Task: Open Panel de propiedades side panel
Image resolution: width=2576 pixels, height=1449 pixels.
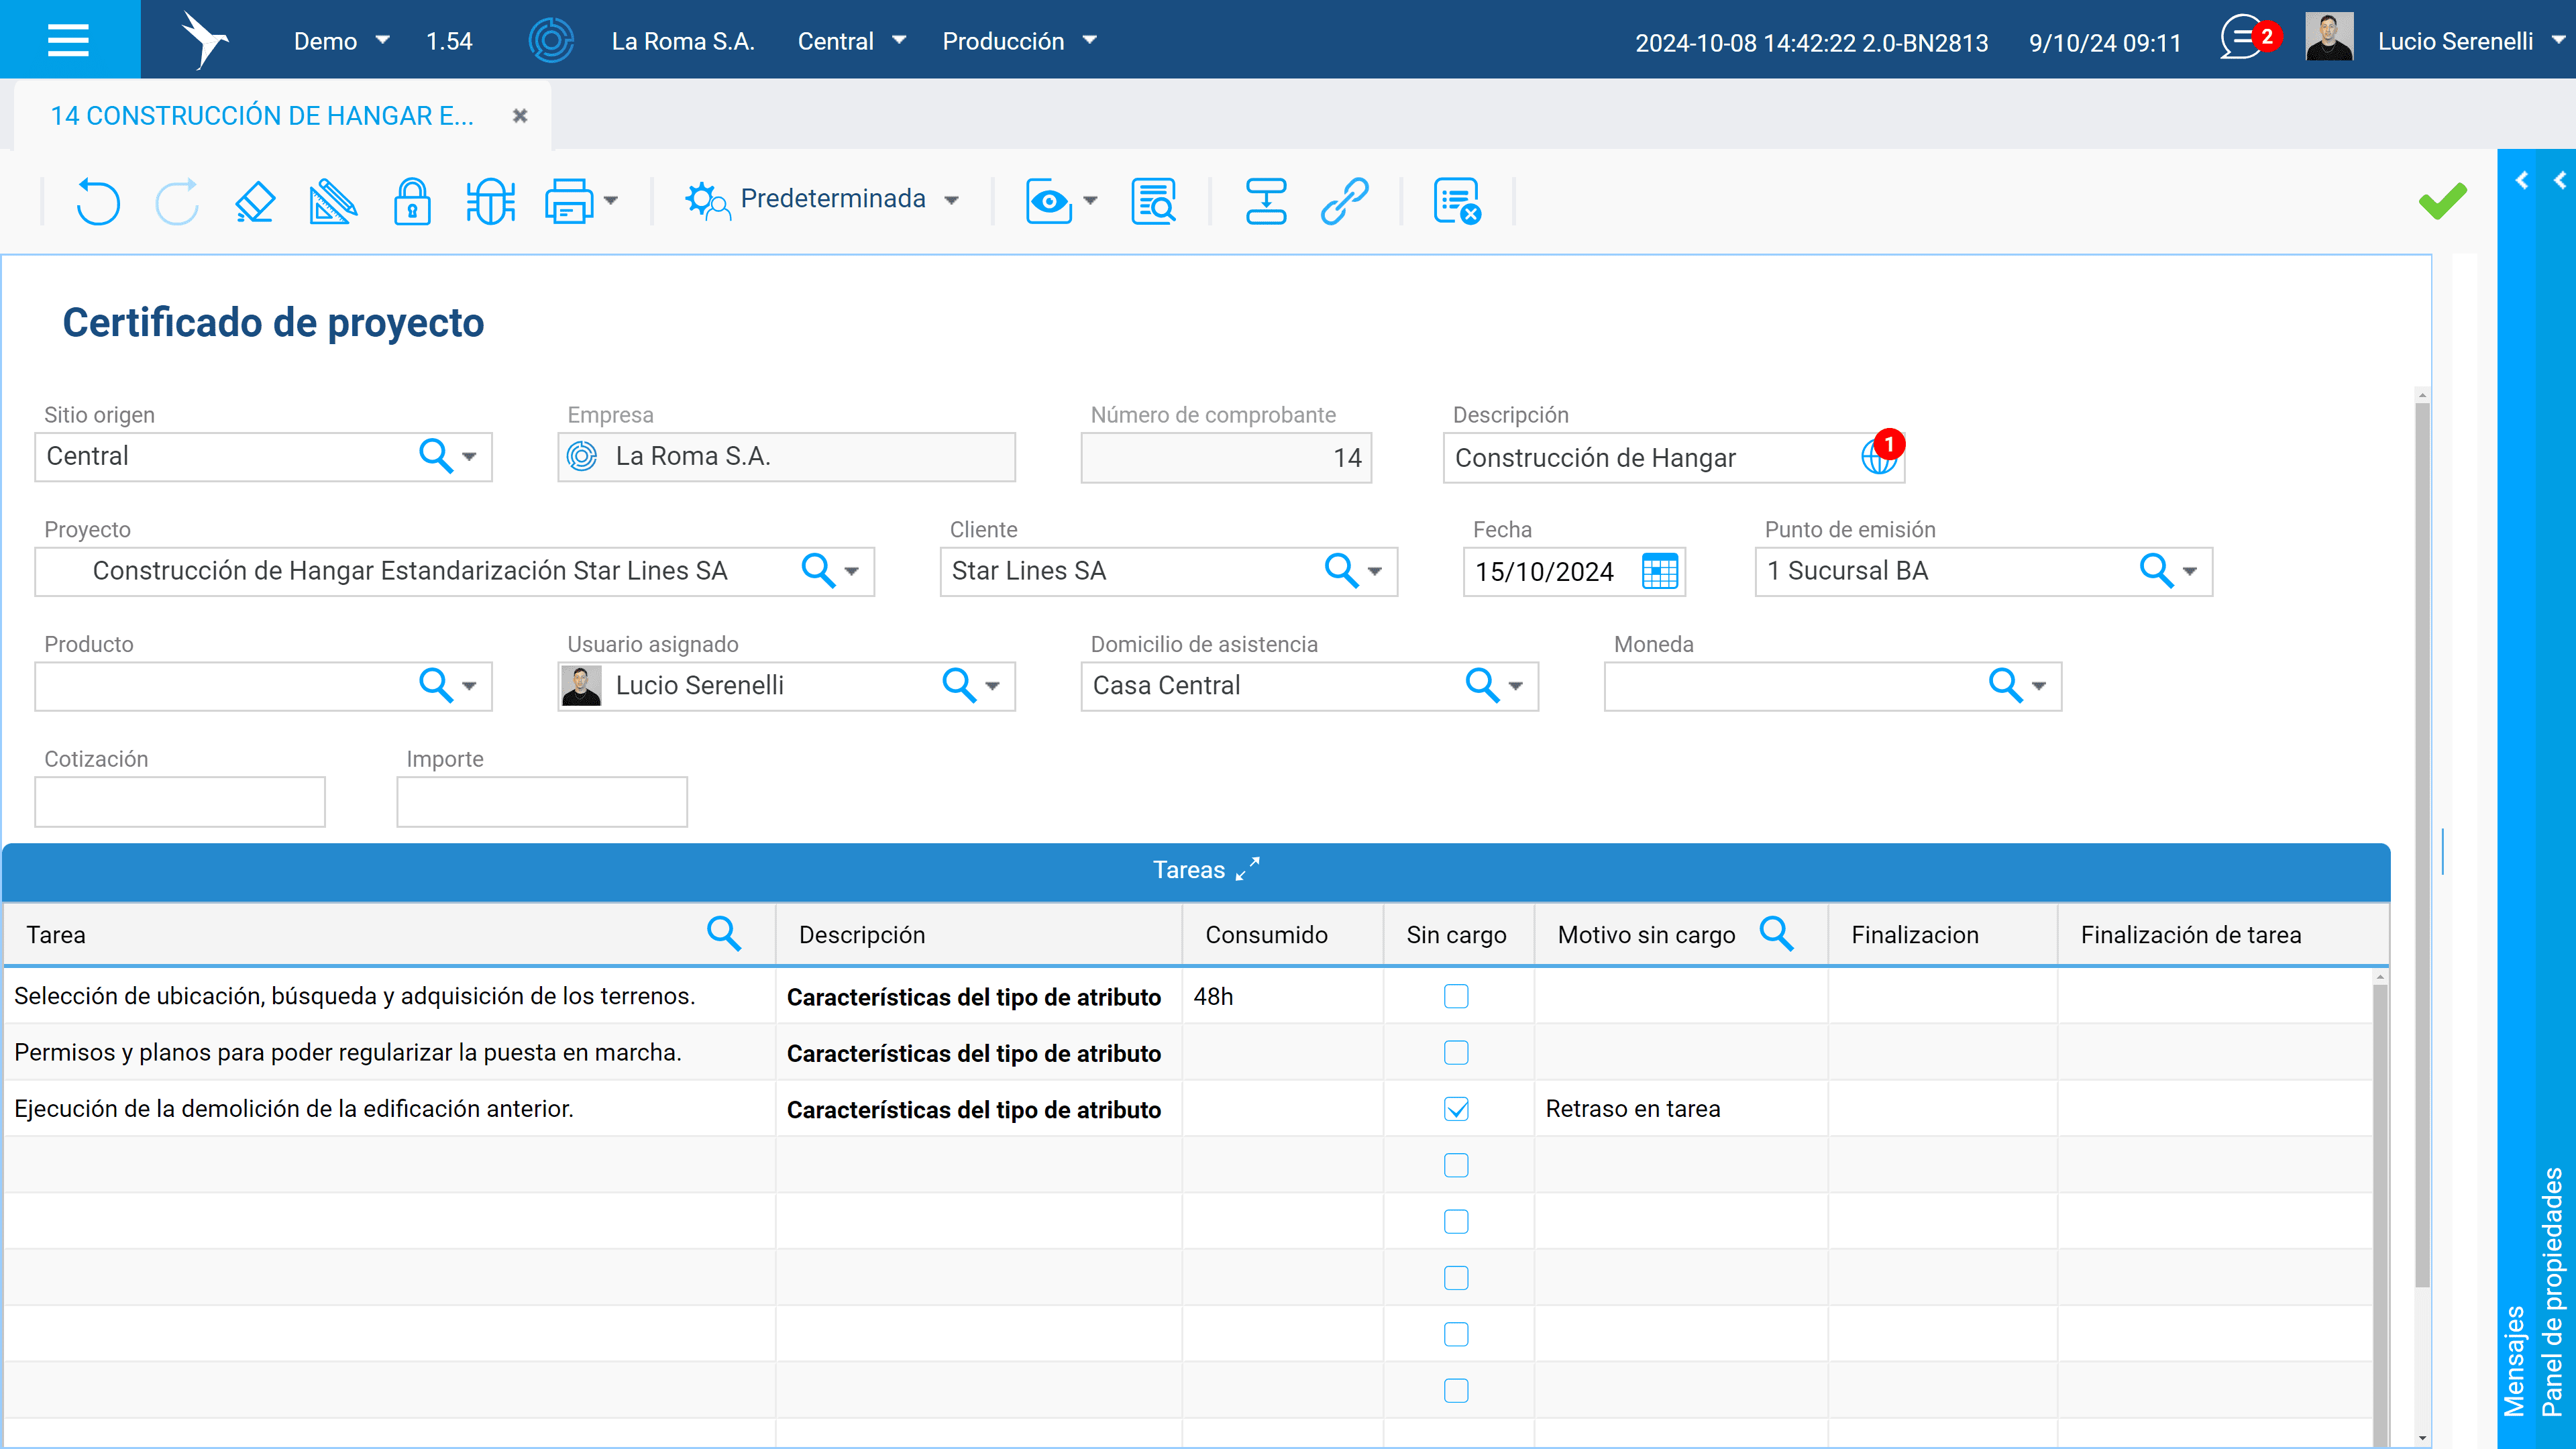Action: click(x=2552, y=1290)
